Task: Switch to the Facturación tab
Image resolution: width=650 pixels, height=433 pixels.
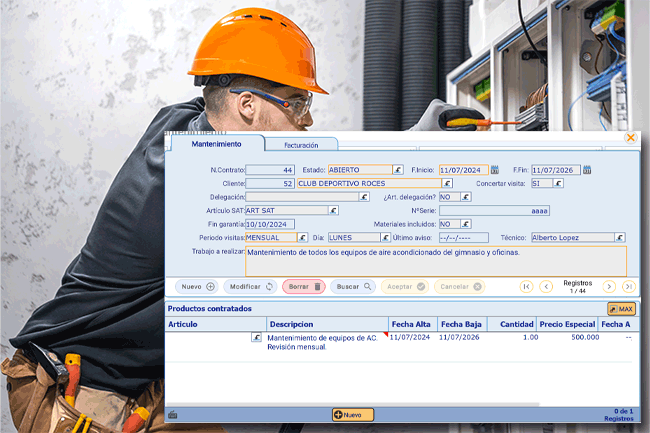Action: click(301, 145)
